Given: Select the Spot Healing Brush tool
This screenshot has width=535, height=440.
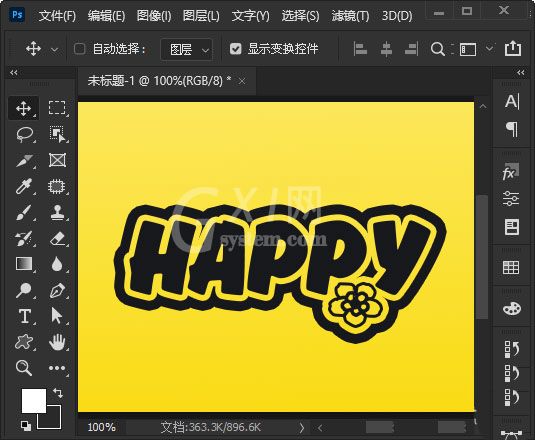Looking at the screenshot, I should click(56, 187).
